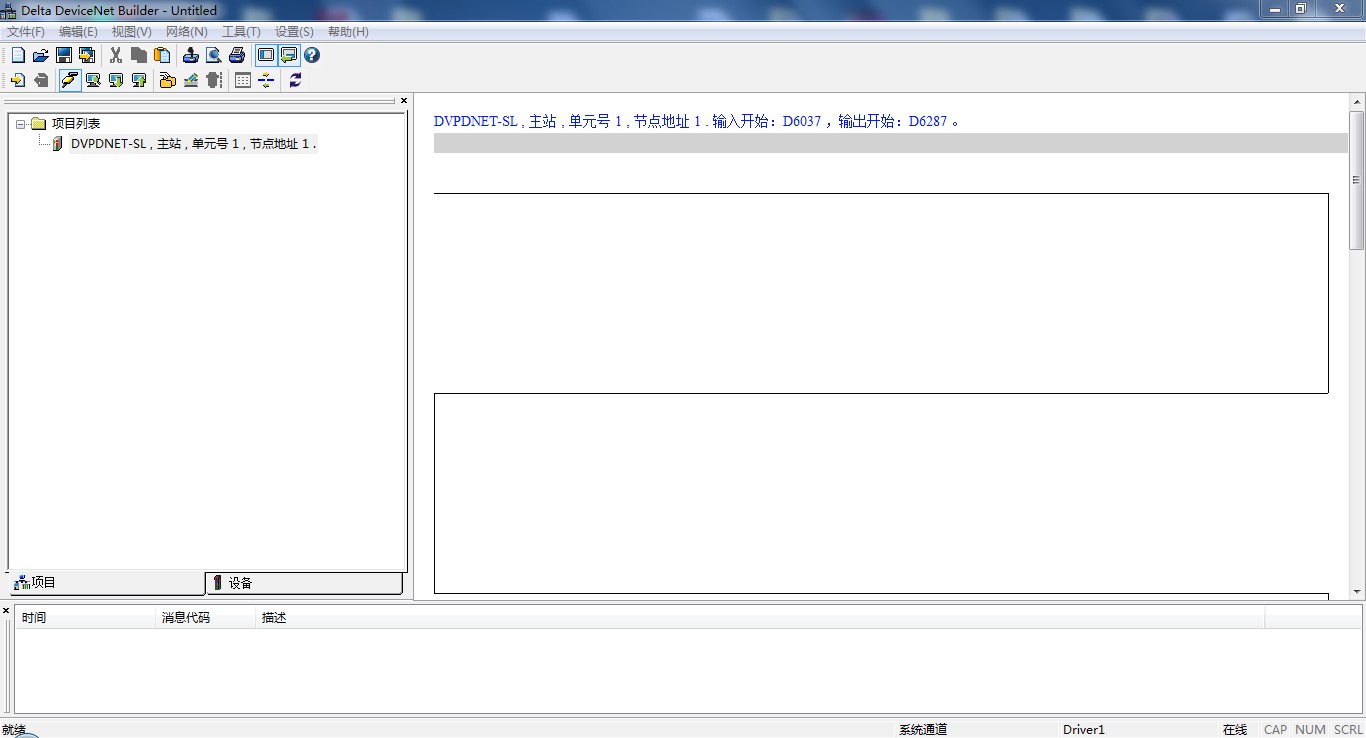Screen dimensions: 1366x738
Task: Click the vertical scrollbar down arrow
Action: (1357, 592)
